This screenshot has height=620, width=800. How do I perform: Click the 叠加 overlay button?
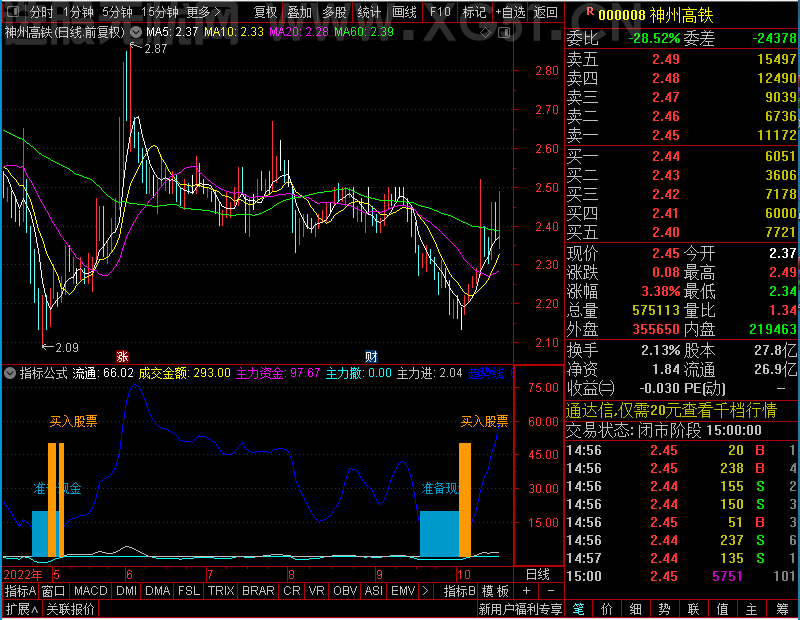pos(299,12)
